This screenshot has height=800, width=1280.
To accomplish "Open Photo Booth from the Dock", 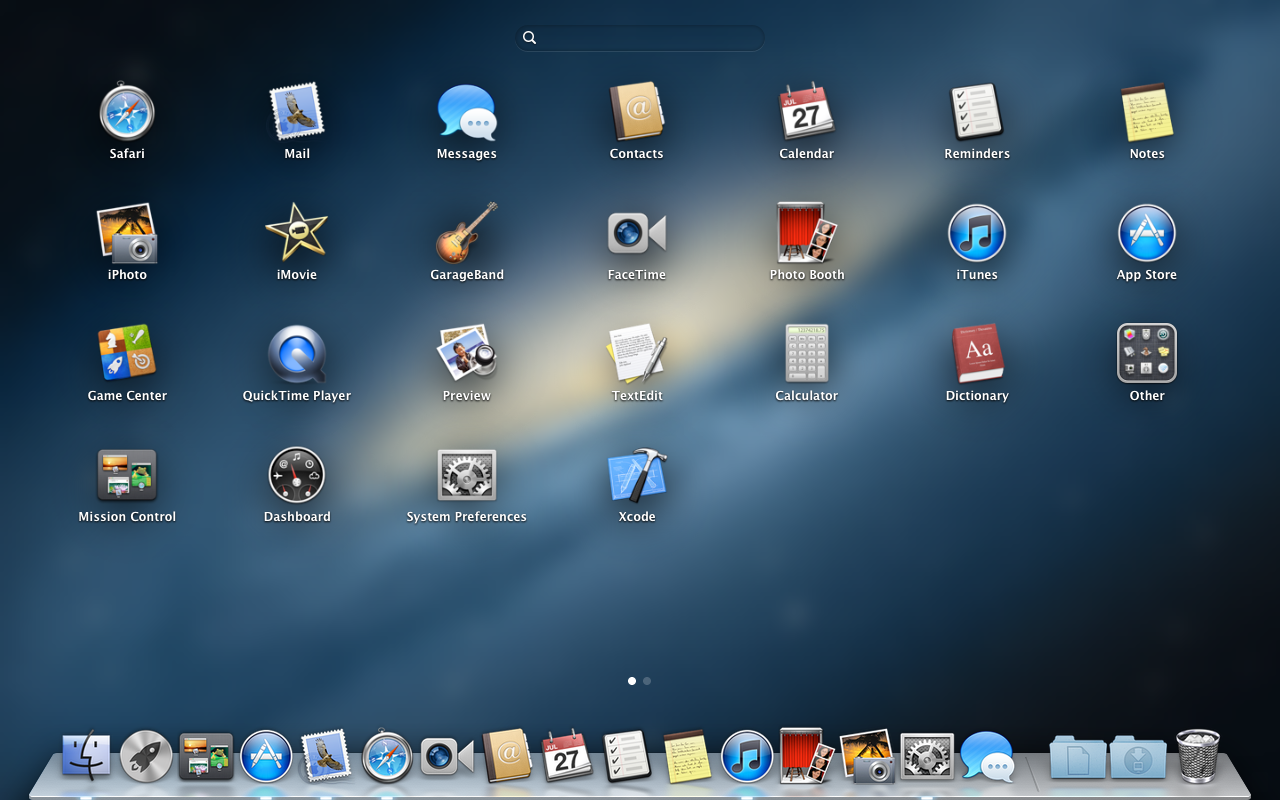I will click(807, 756).
